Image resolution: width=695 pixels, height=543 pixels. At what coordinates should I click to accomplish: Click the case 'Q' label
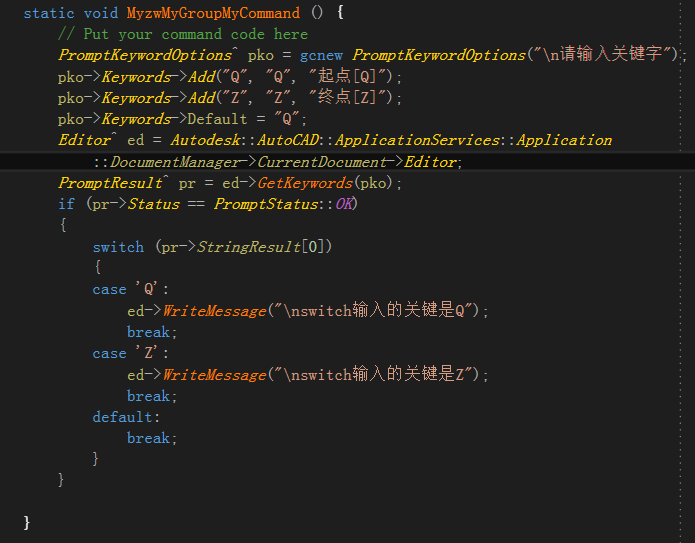131,289
